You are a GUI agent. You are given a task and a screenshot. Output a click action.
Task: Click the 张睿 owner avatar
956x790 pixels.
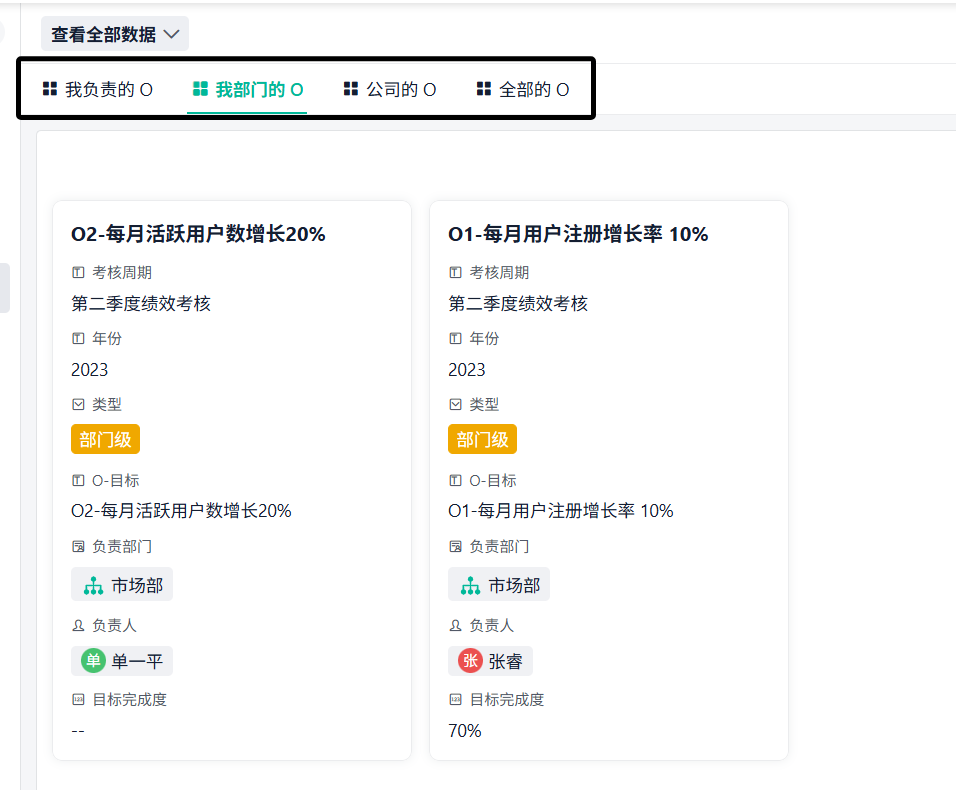pyautogui.click(x=470, y=661)
